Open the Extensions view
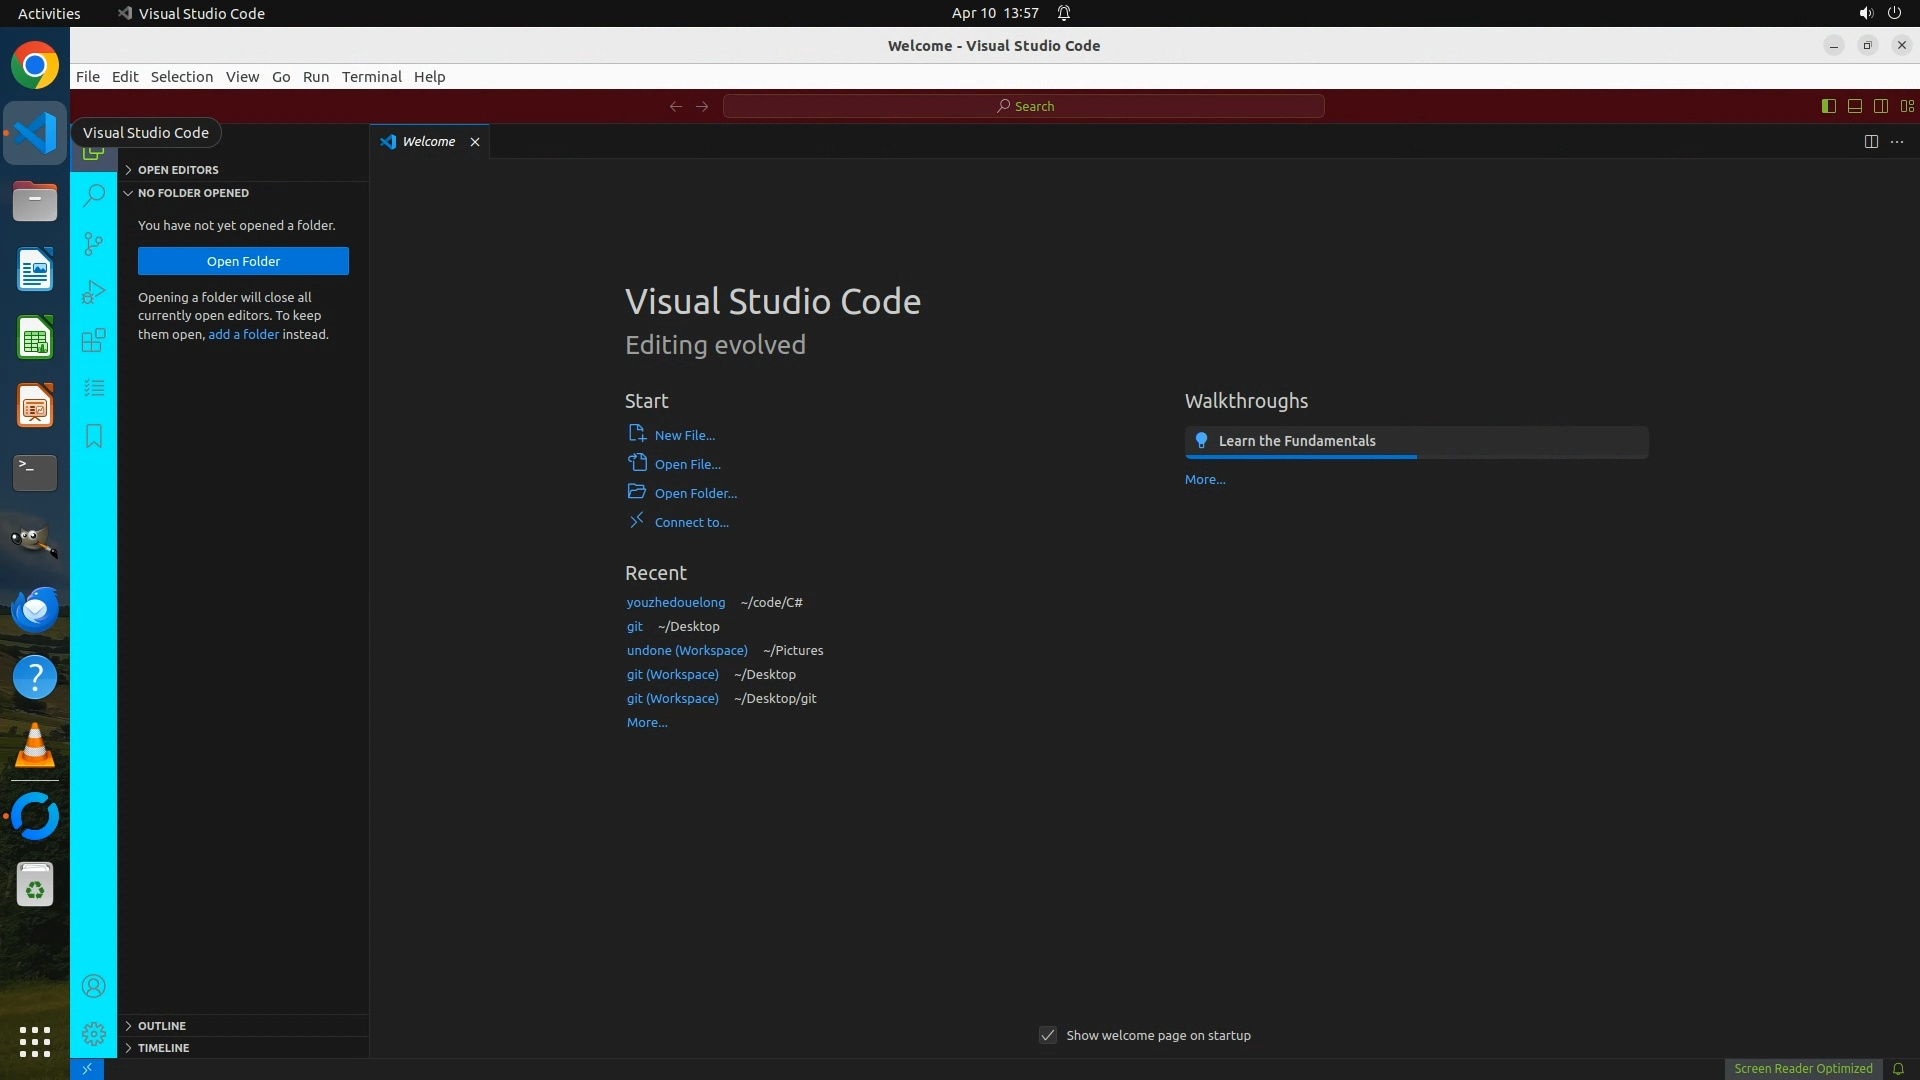 tap(94, 340)
